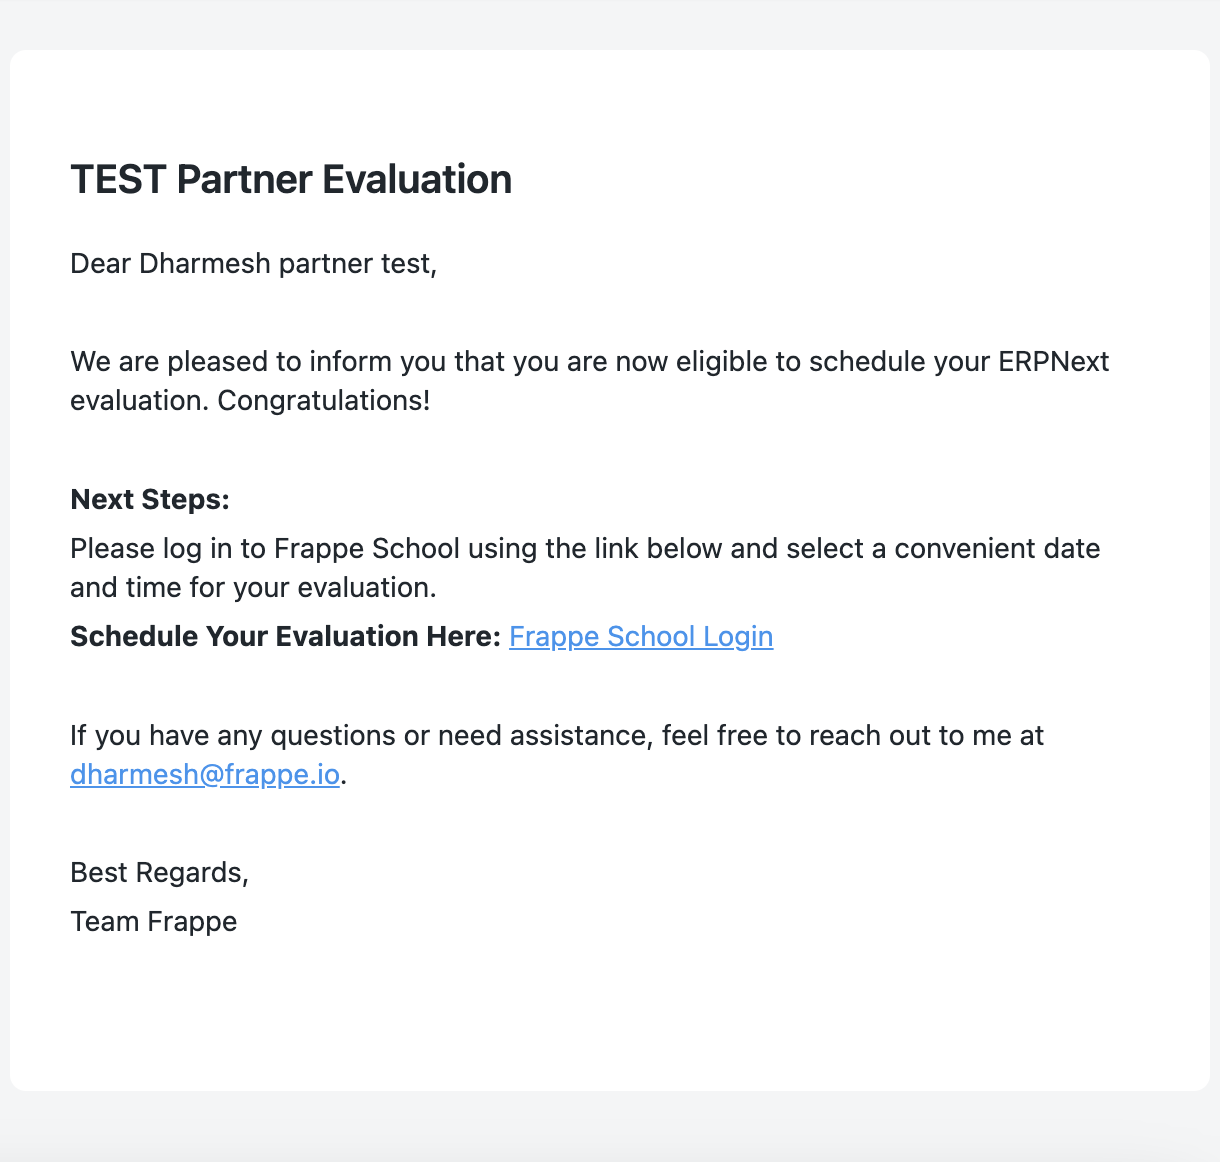This screenshot has width=1220, height=1162.
Task: Open the Frappe School Login link
Action: [x=641, y=637]
